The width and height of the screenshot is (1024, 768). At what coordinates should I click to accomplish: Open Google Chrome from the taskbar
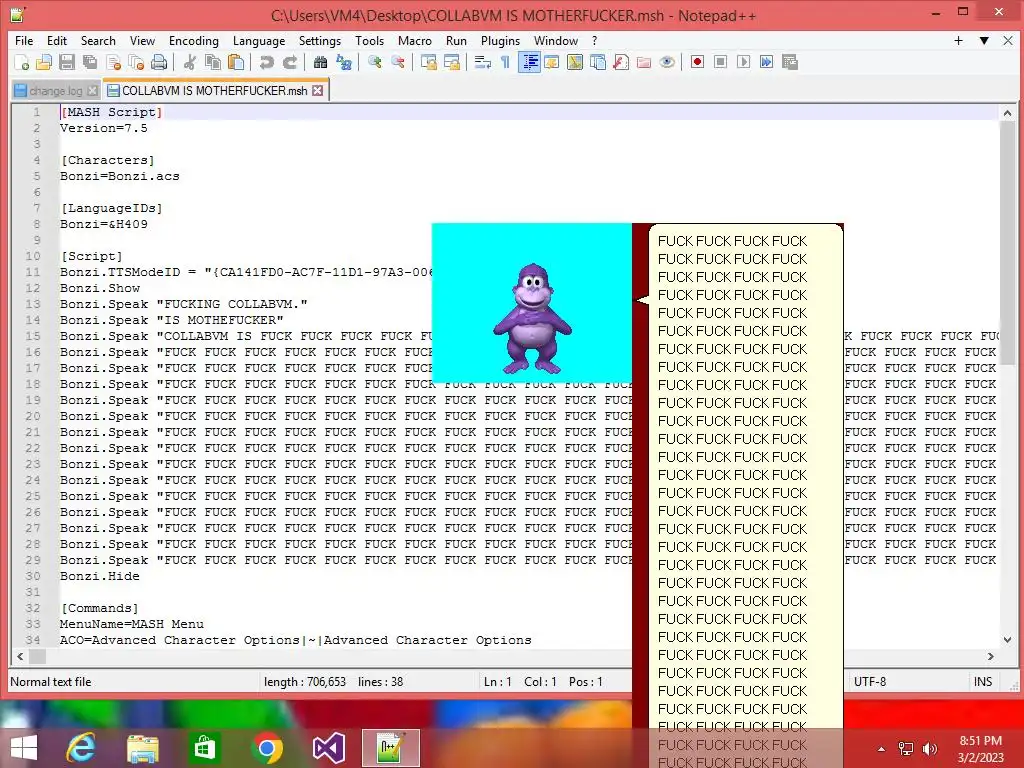click(266, 748)
